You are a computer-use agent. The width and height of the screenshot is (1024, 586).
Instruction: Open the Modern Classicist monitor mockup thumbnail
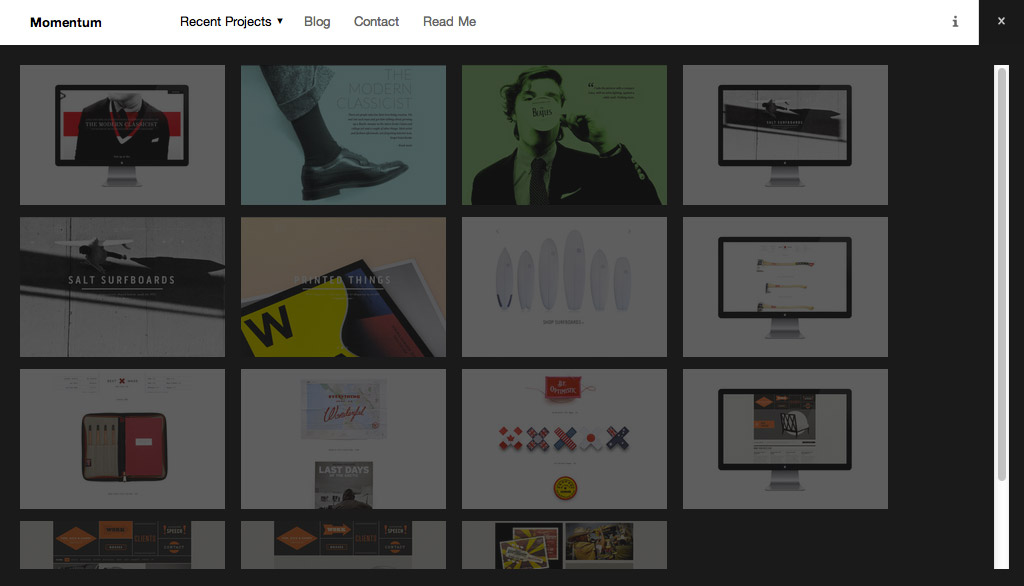click(122, 135)
